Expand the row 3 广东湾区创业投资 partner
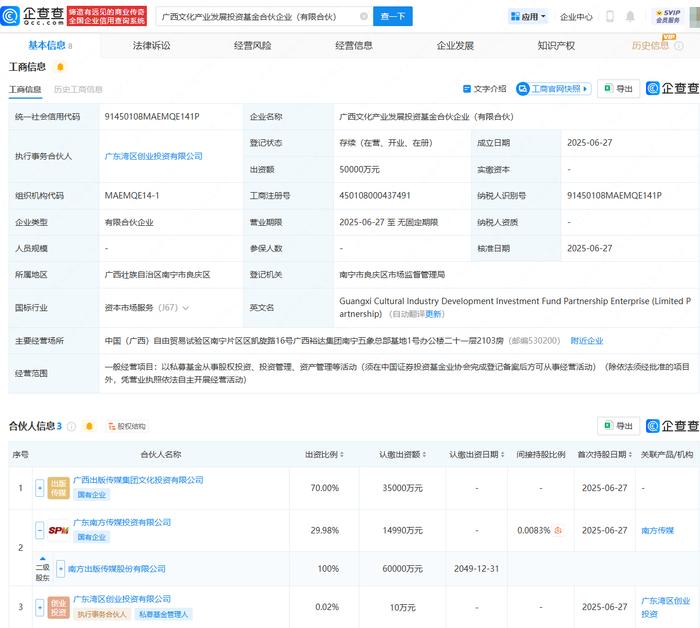Image resolution: width=700 pixels, height=628 pixels. 40,607
